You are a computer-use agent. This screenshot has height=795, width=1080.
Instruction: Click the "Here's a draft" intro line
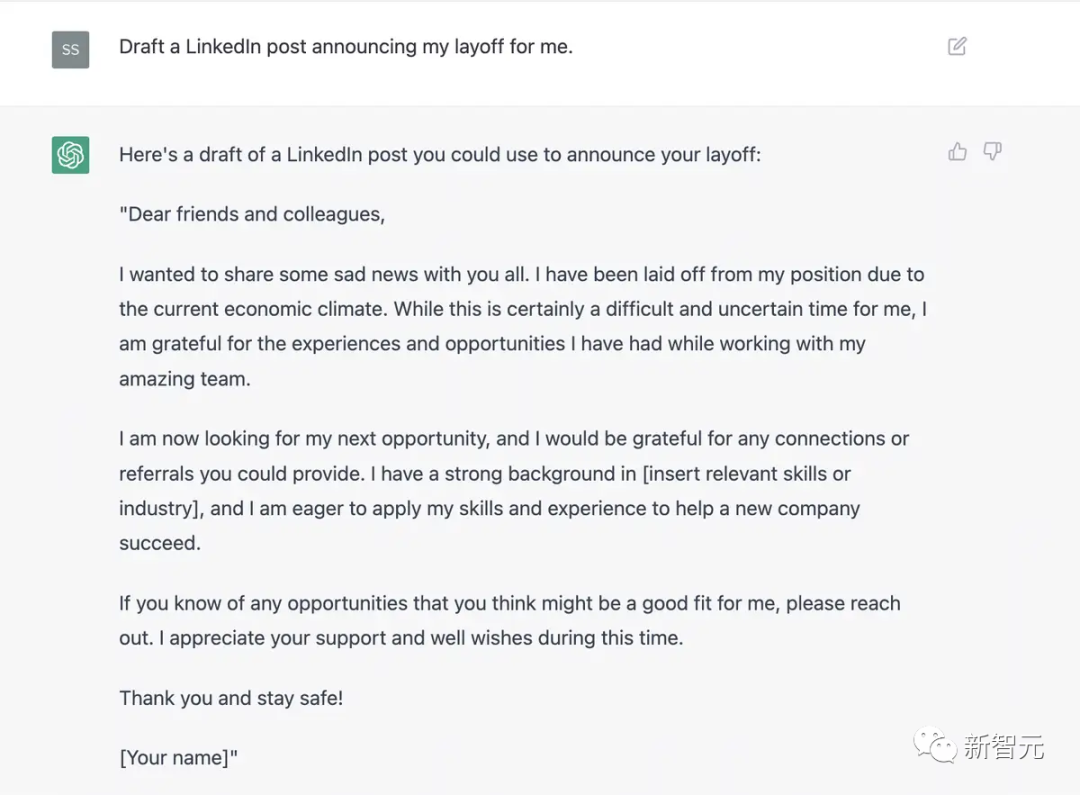(439, 155)
